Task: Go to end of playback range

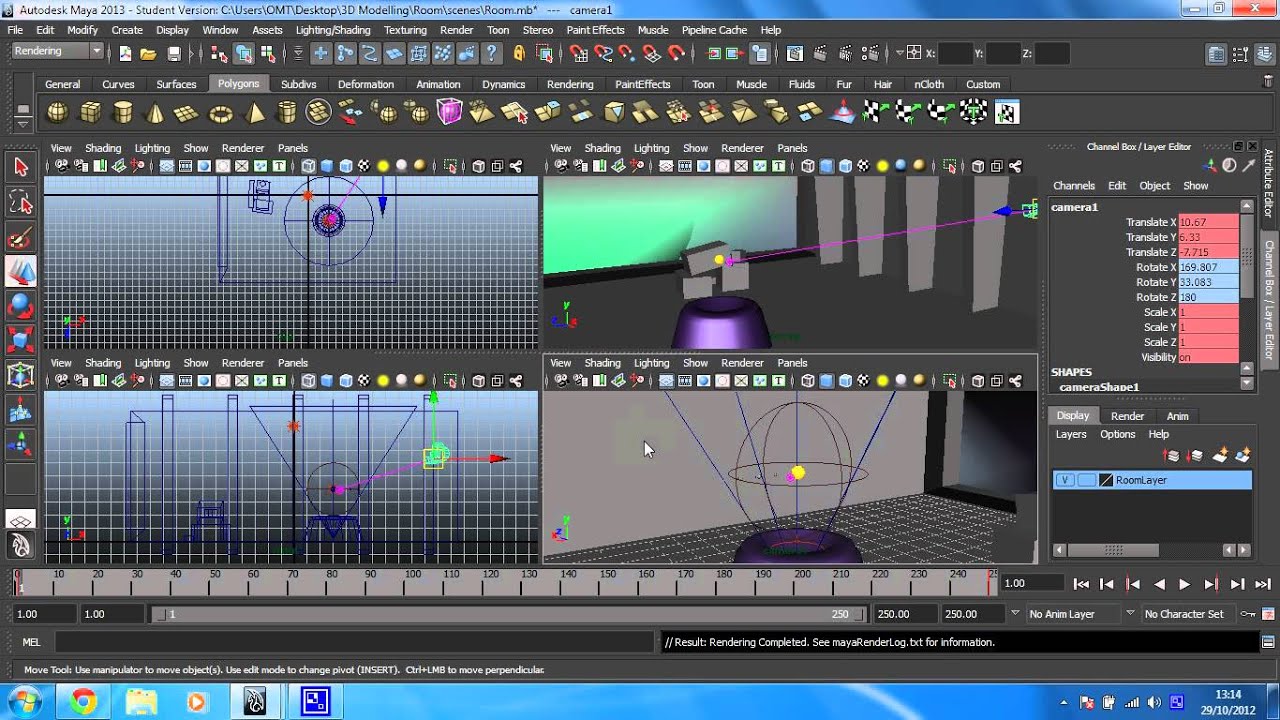Action: point(1263,584)
